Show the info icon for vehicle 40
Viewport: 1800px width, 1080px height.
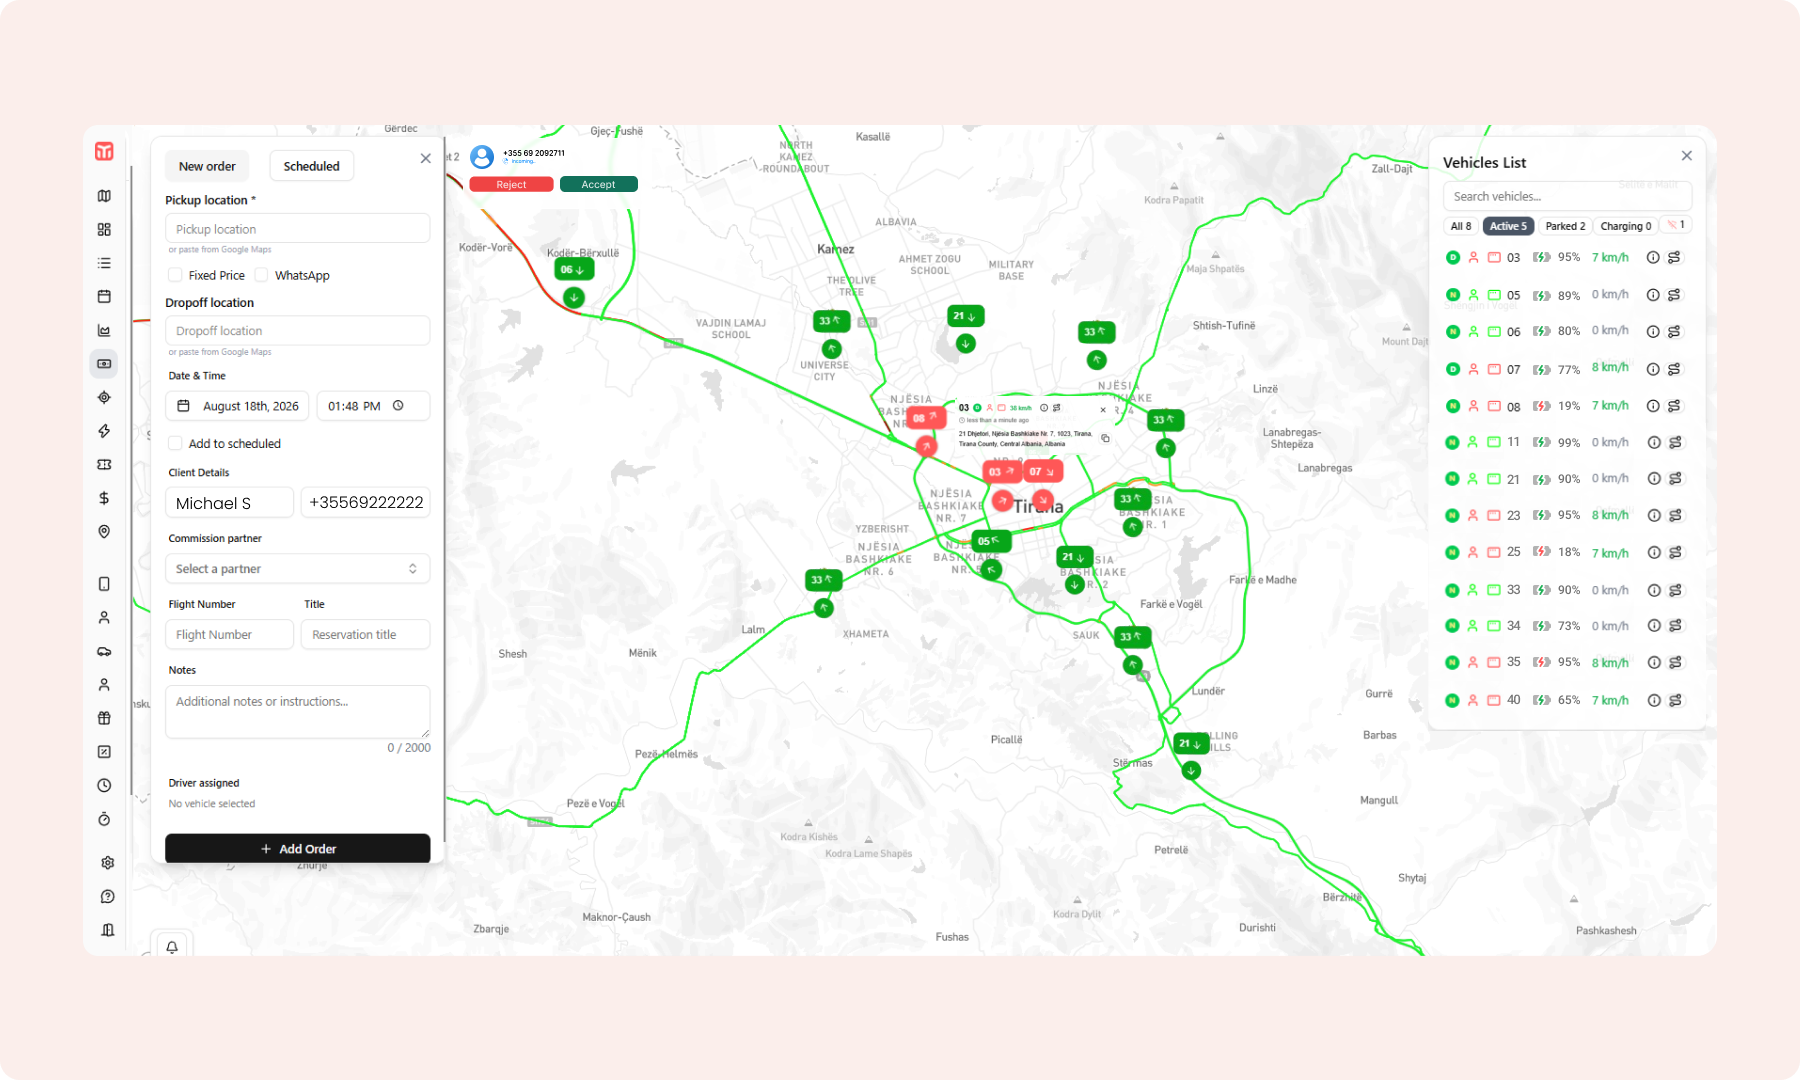1653,700
